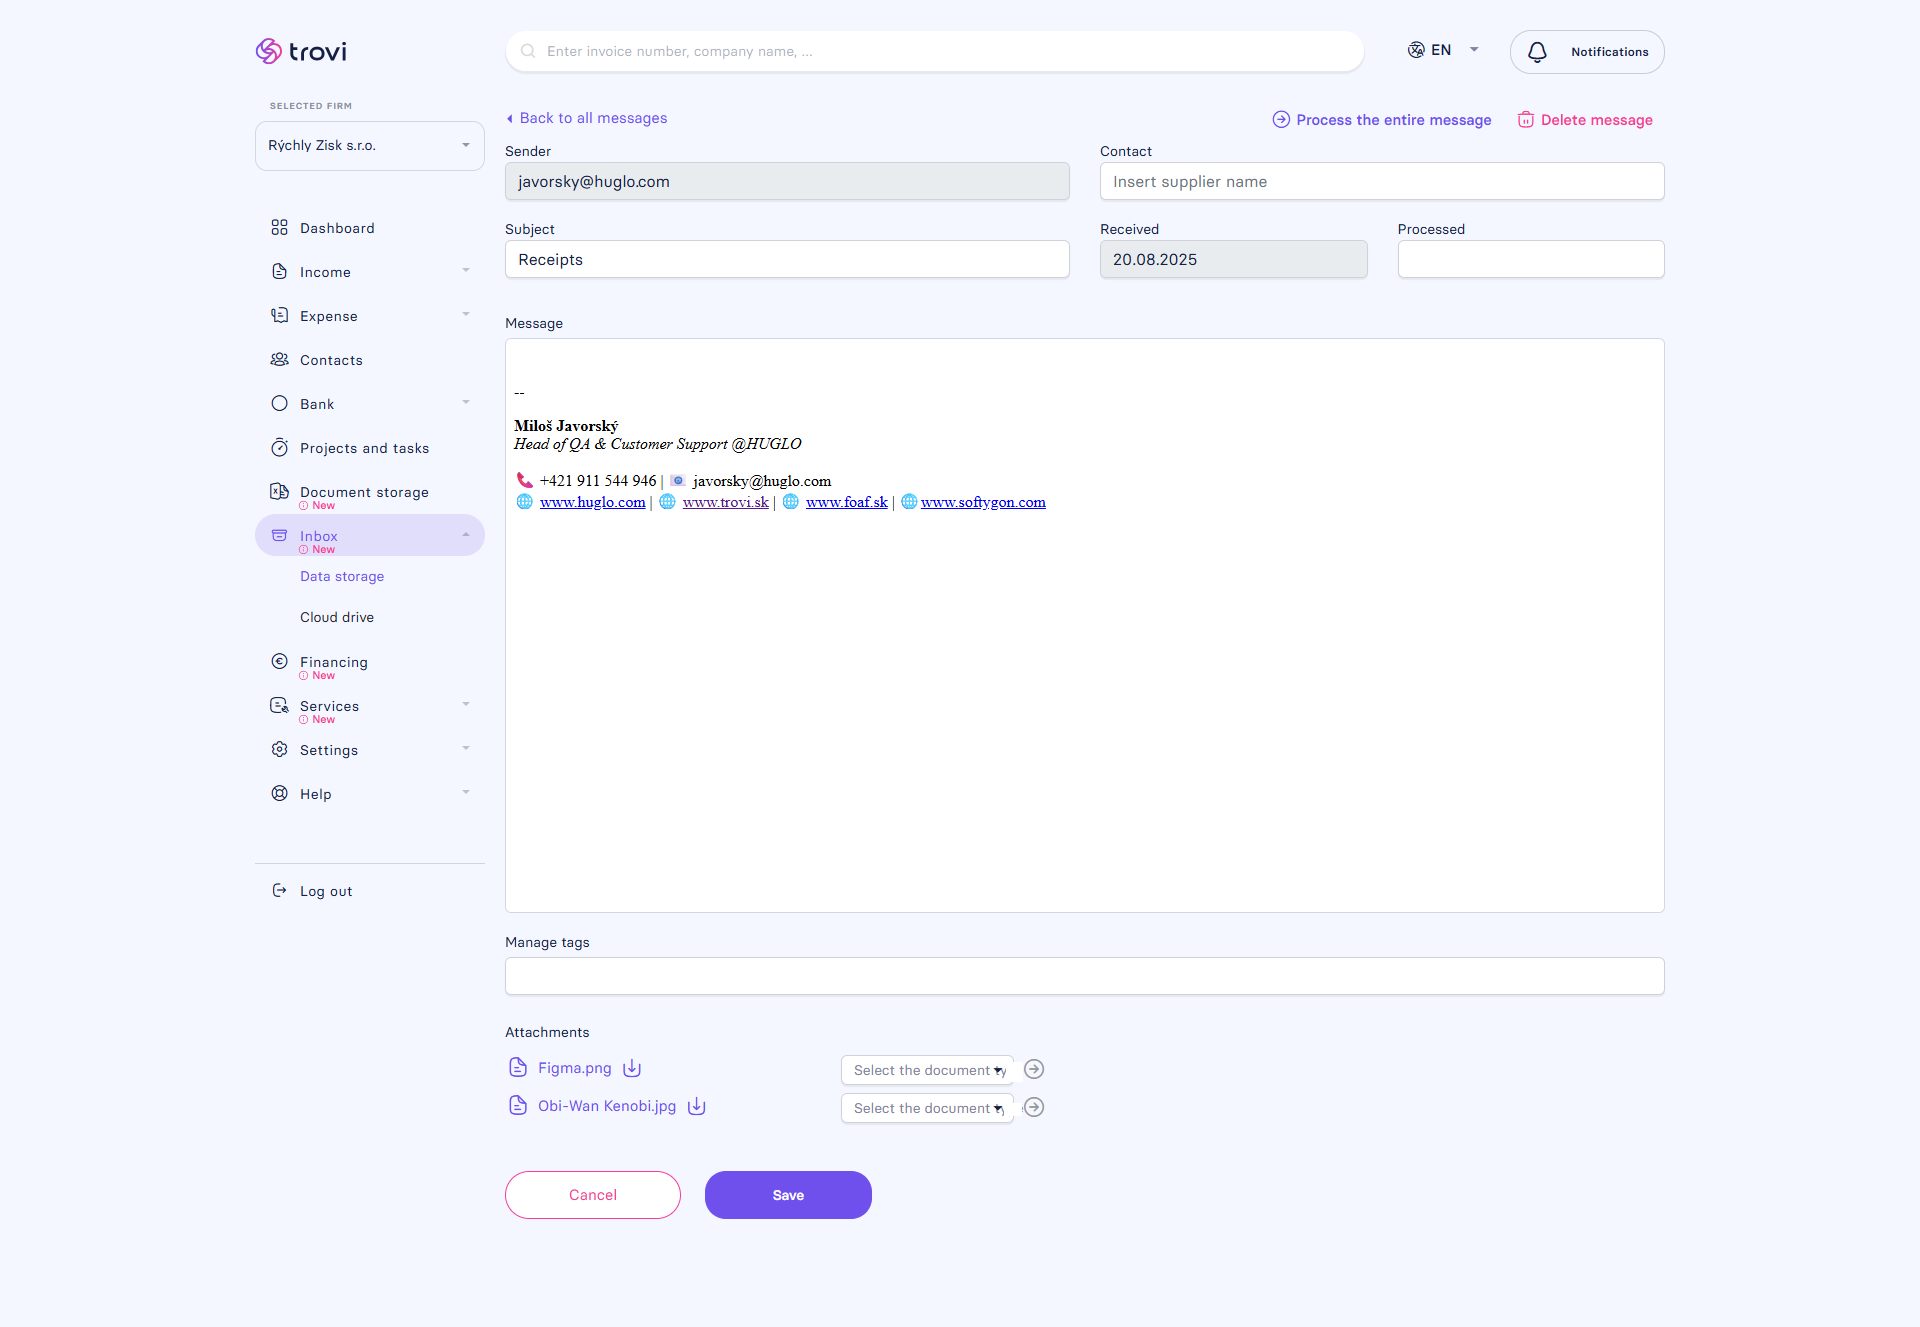Expand the Bank menu
The image size is (1920, 1327).
(x=466, y=403)
